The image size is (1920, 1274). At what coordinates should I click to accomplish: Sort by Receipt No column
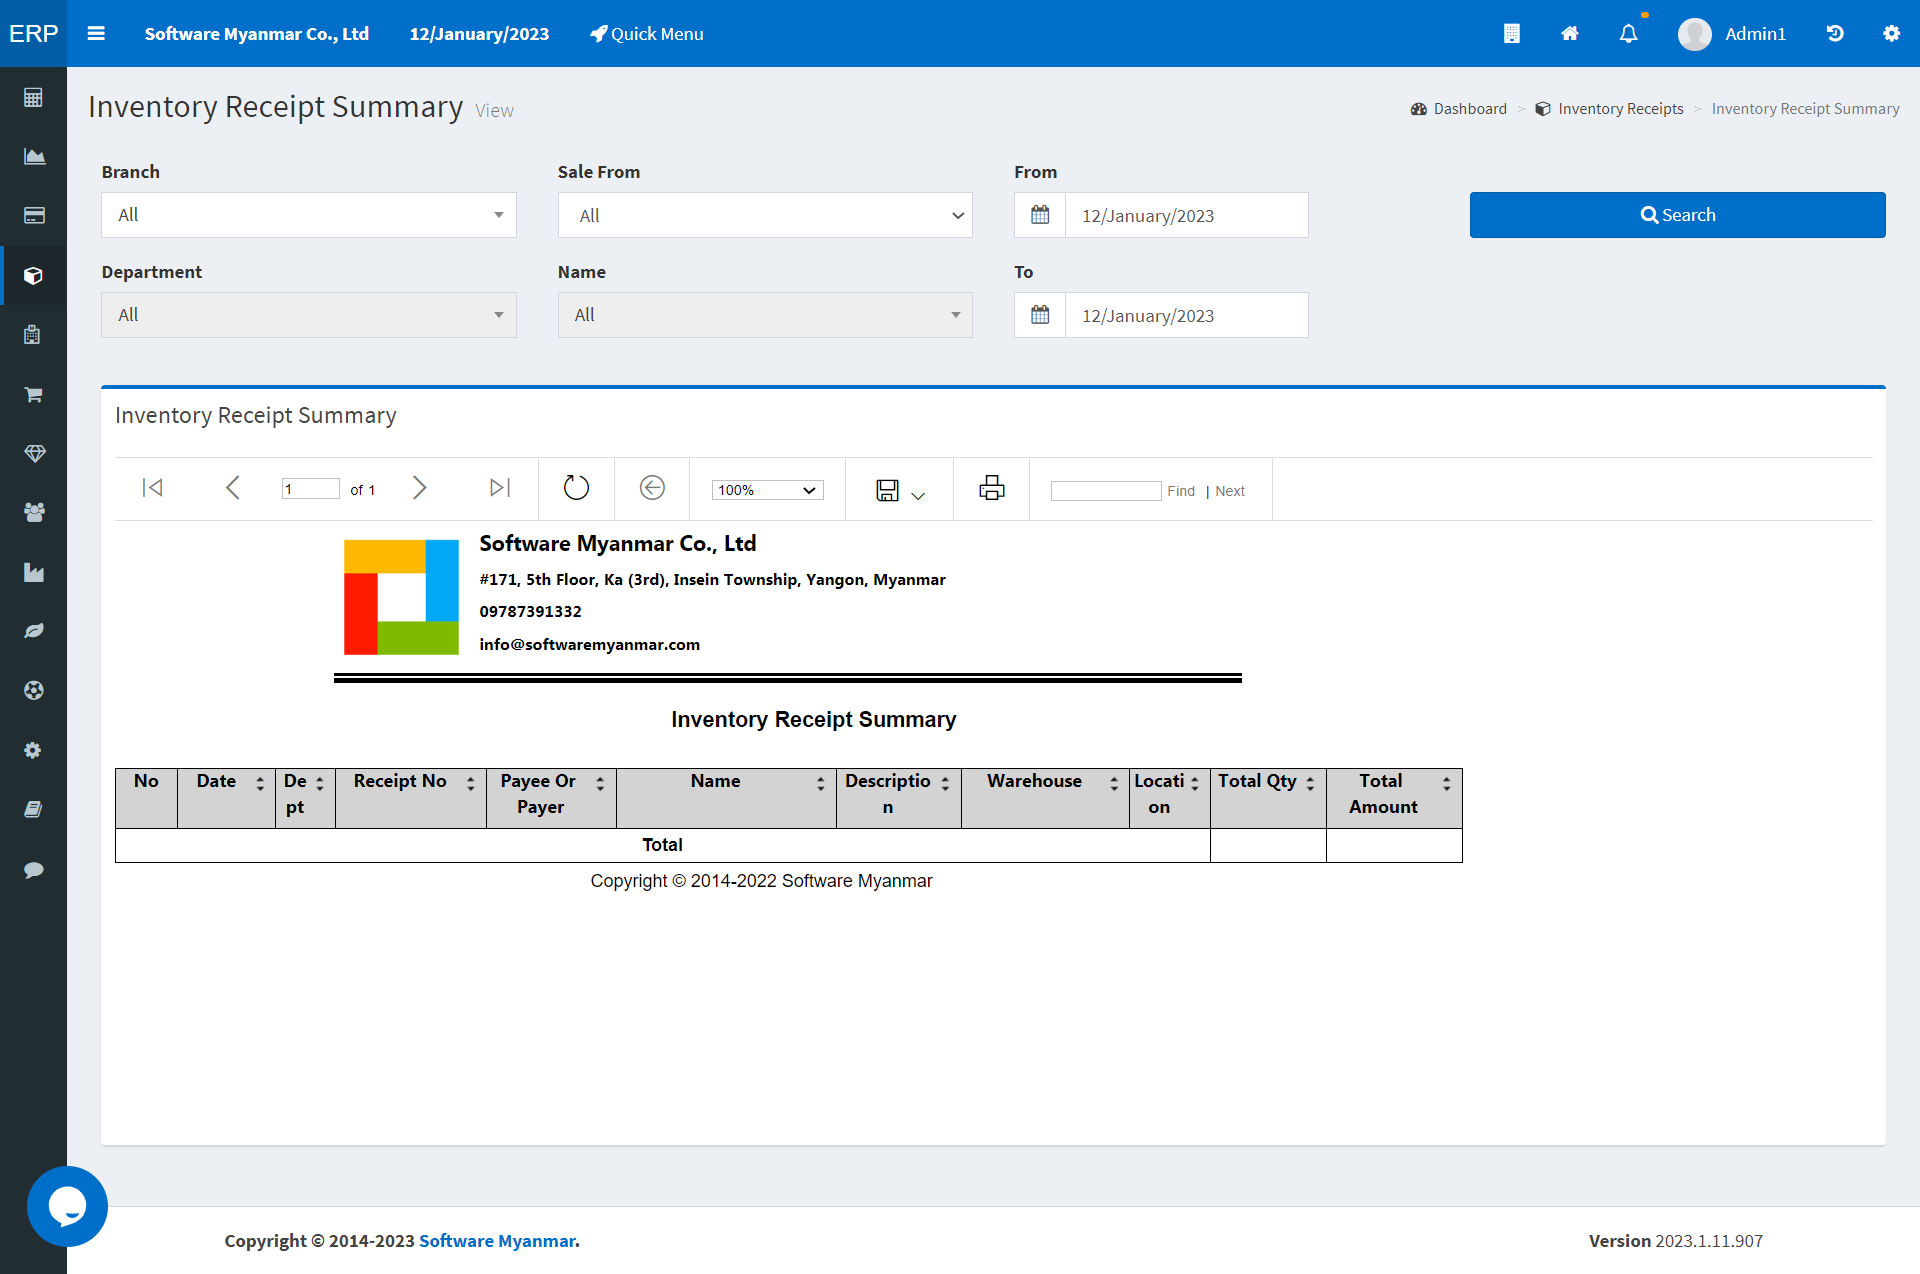[471, 784]
